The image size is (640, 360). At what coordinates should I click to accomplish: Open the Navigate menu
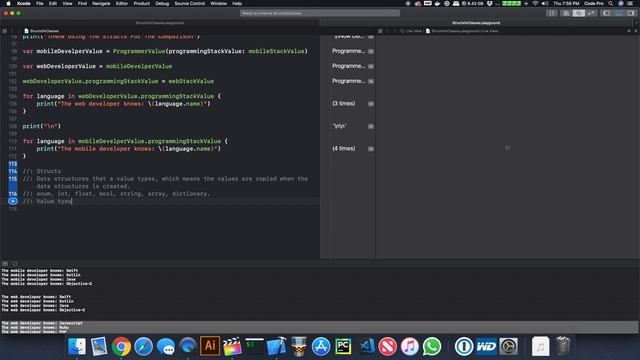tap(101, 3)
